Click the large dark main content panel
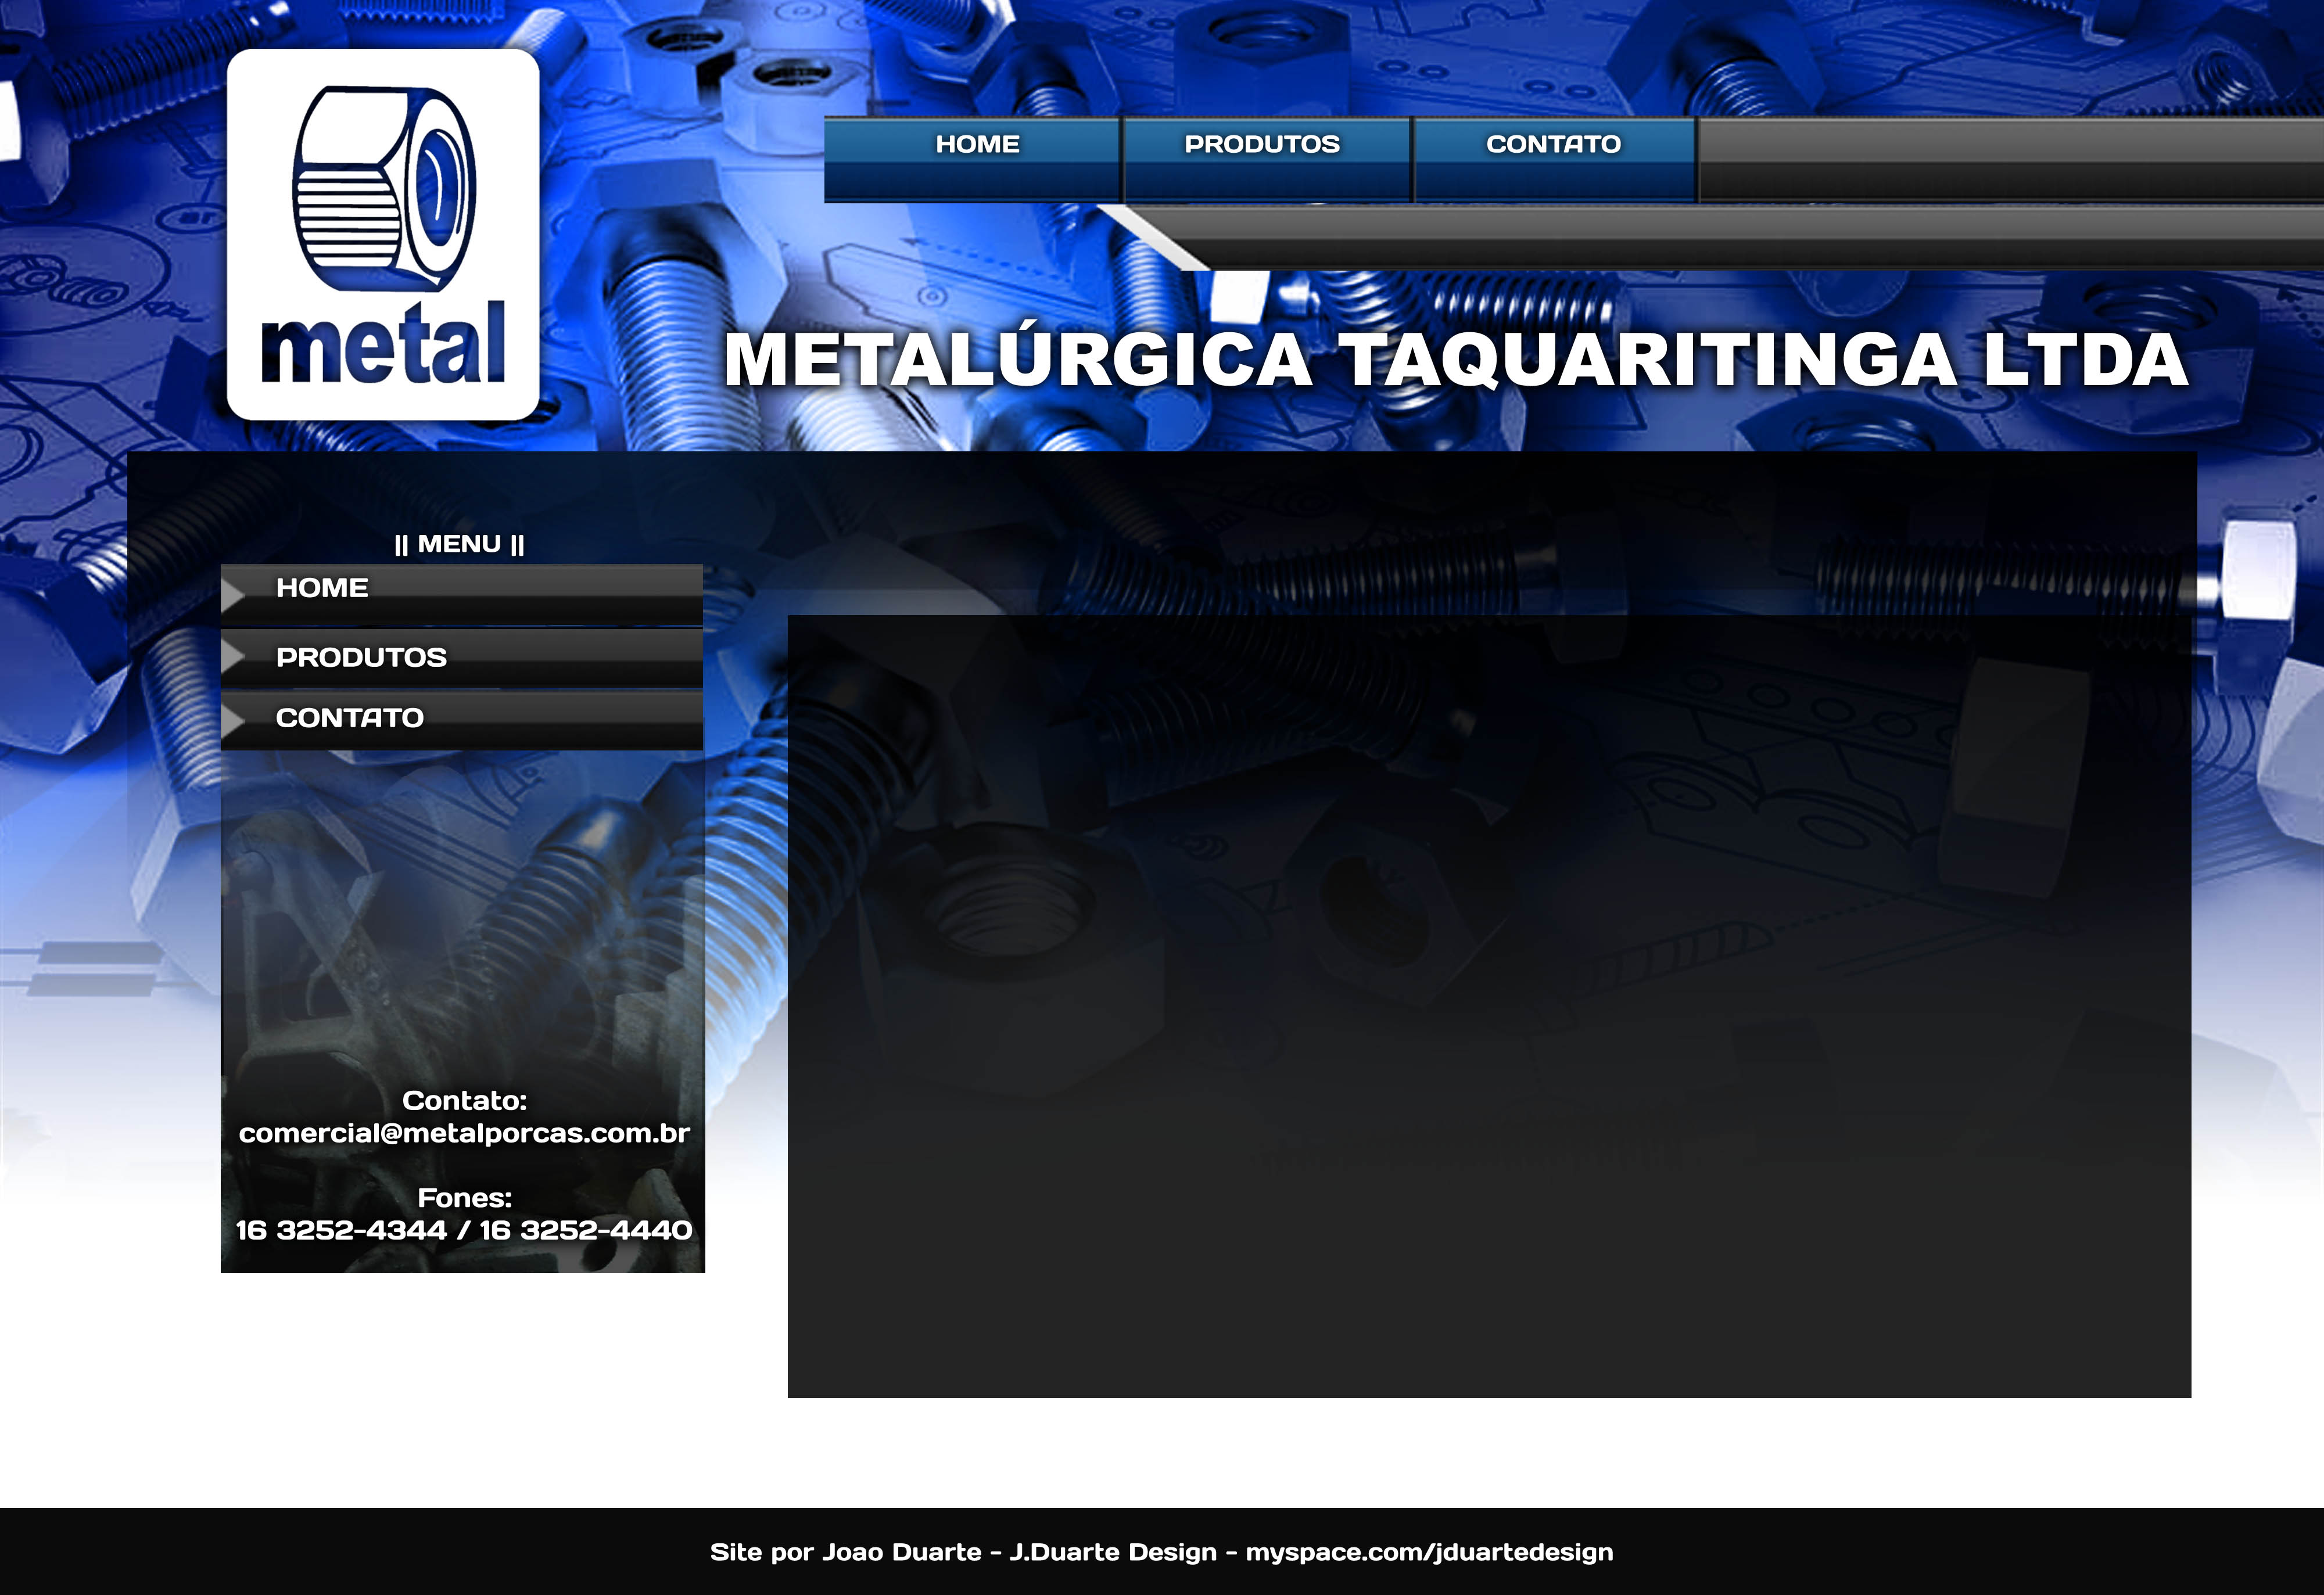 (x=1489, y=1006)
